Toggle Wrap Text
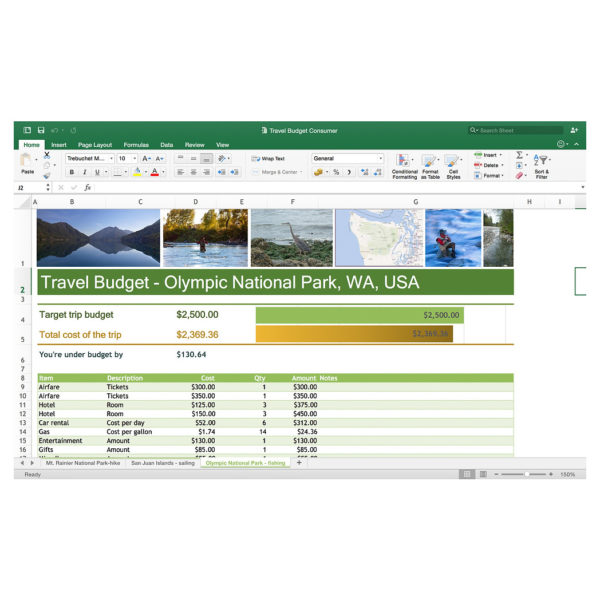The width and height of the screenshot is (600, 600). [x=268, y=158]
